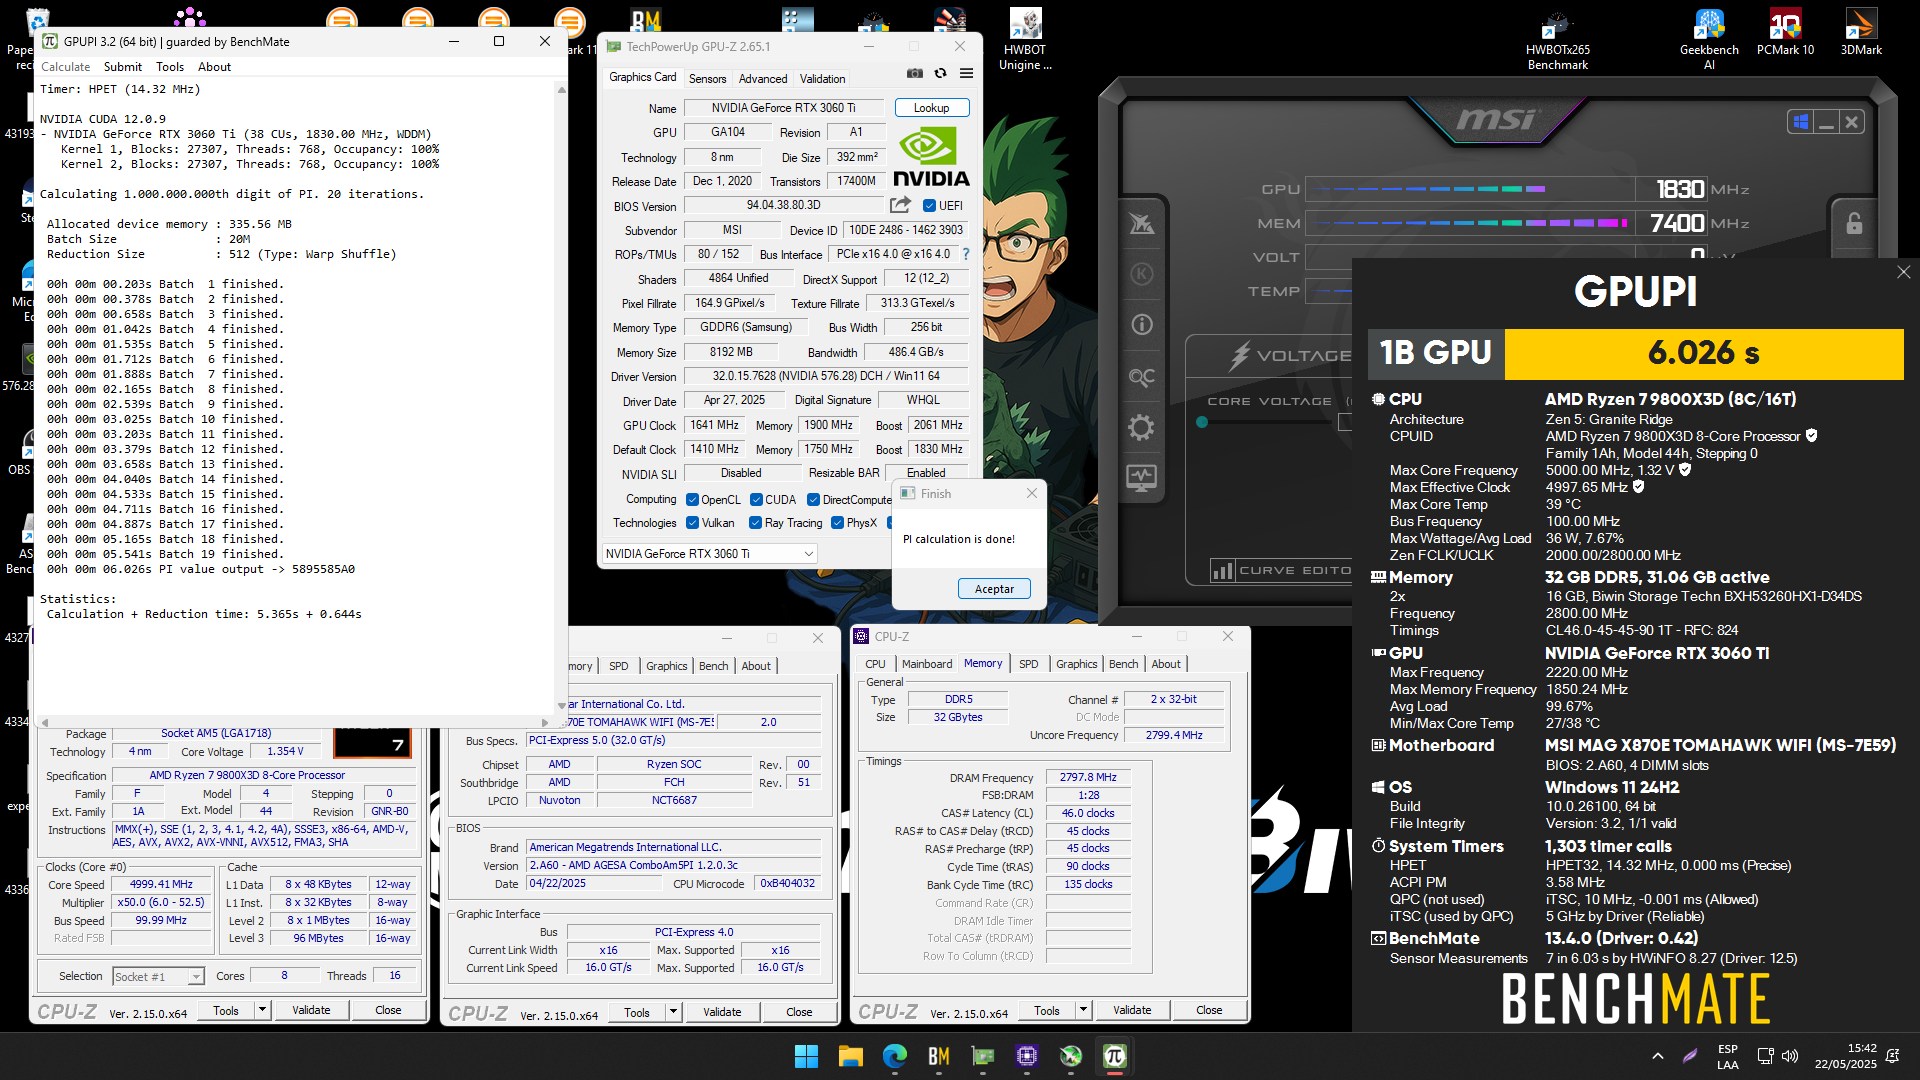Show hidden system tray icons chevron

(1657, 1056)
